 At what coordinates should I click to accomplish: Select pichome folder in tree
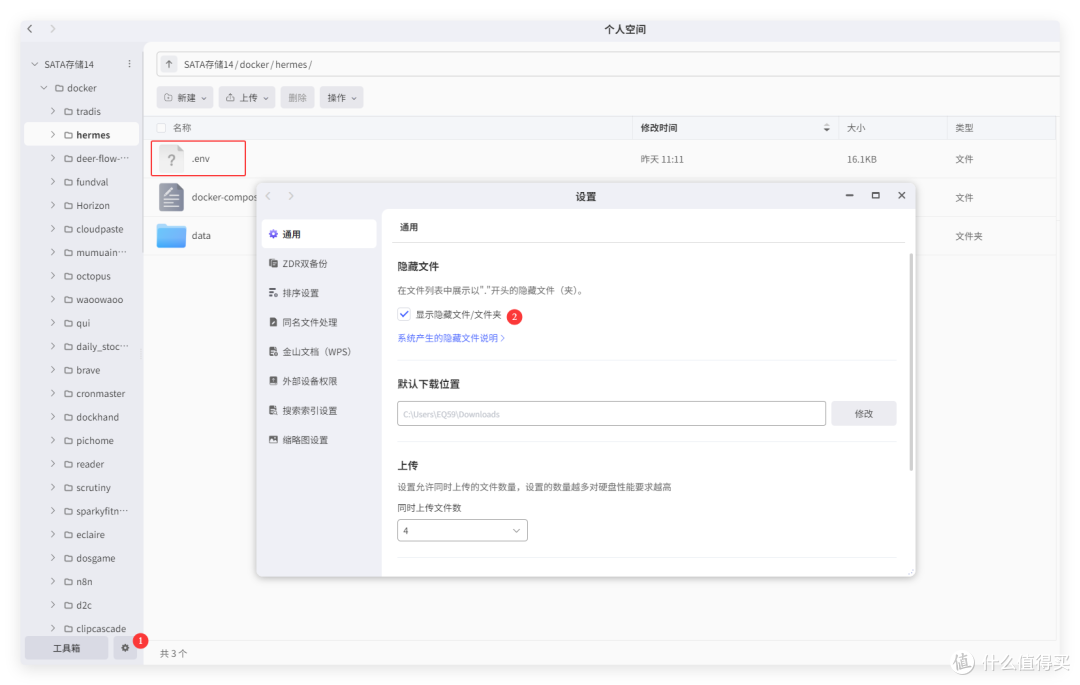point(95,441)
